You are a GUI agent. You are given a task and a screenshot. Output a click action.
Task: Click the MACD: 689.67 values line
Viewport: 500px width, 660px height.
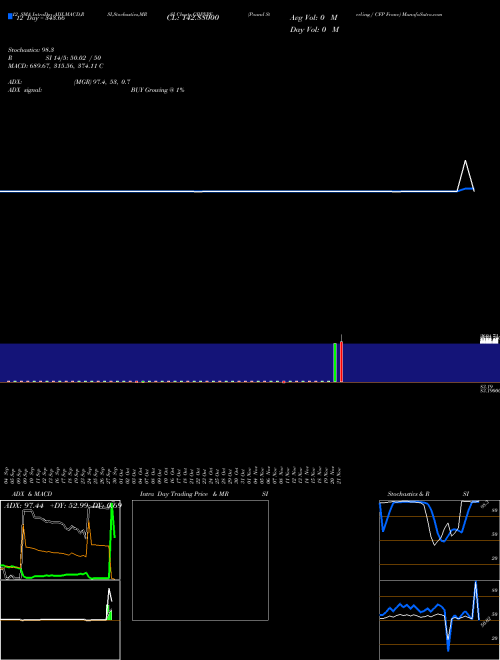click(x=56, y=66)
